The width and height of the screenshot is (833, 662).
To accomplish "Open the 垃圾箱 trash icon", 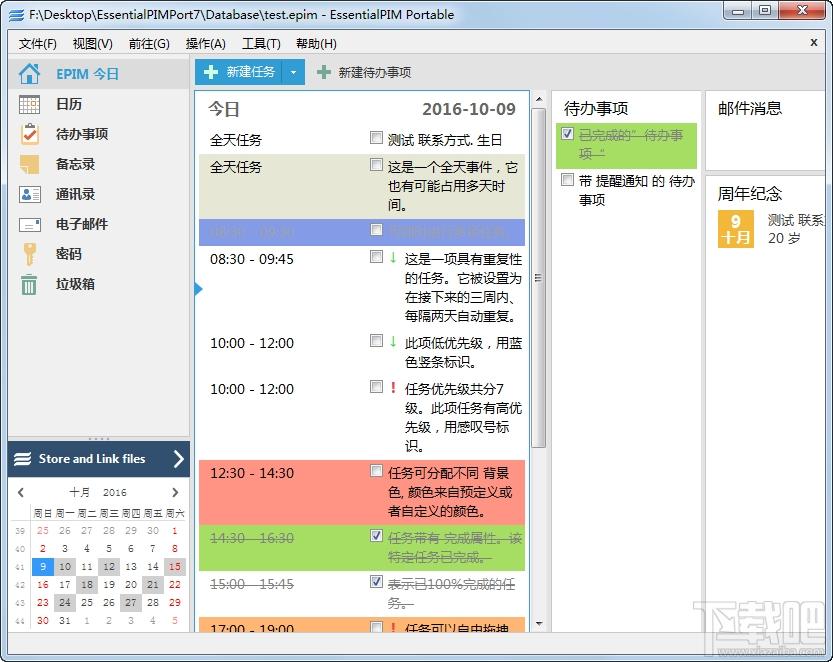I will click(x=30, y=284).
